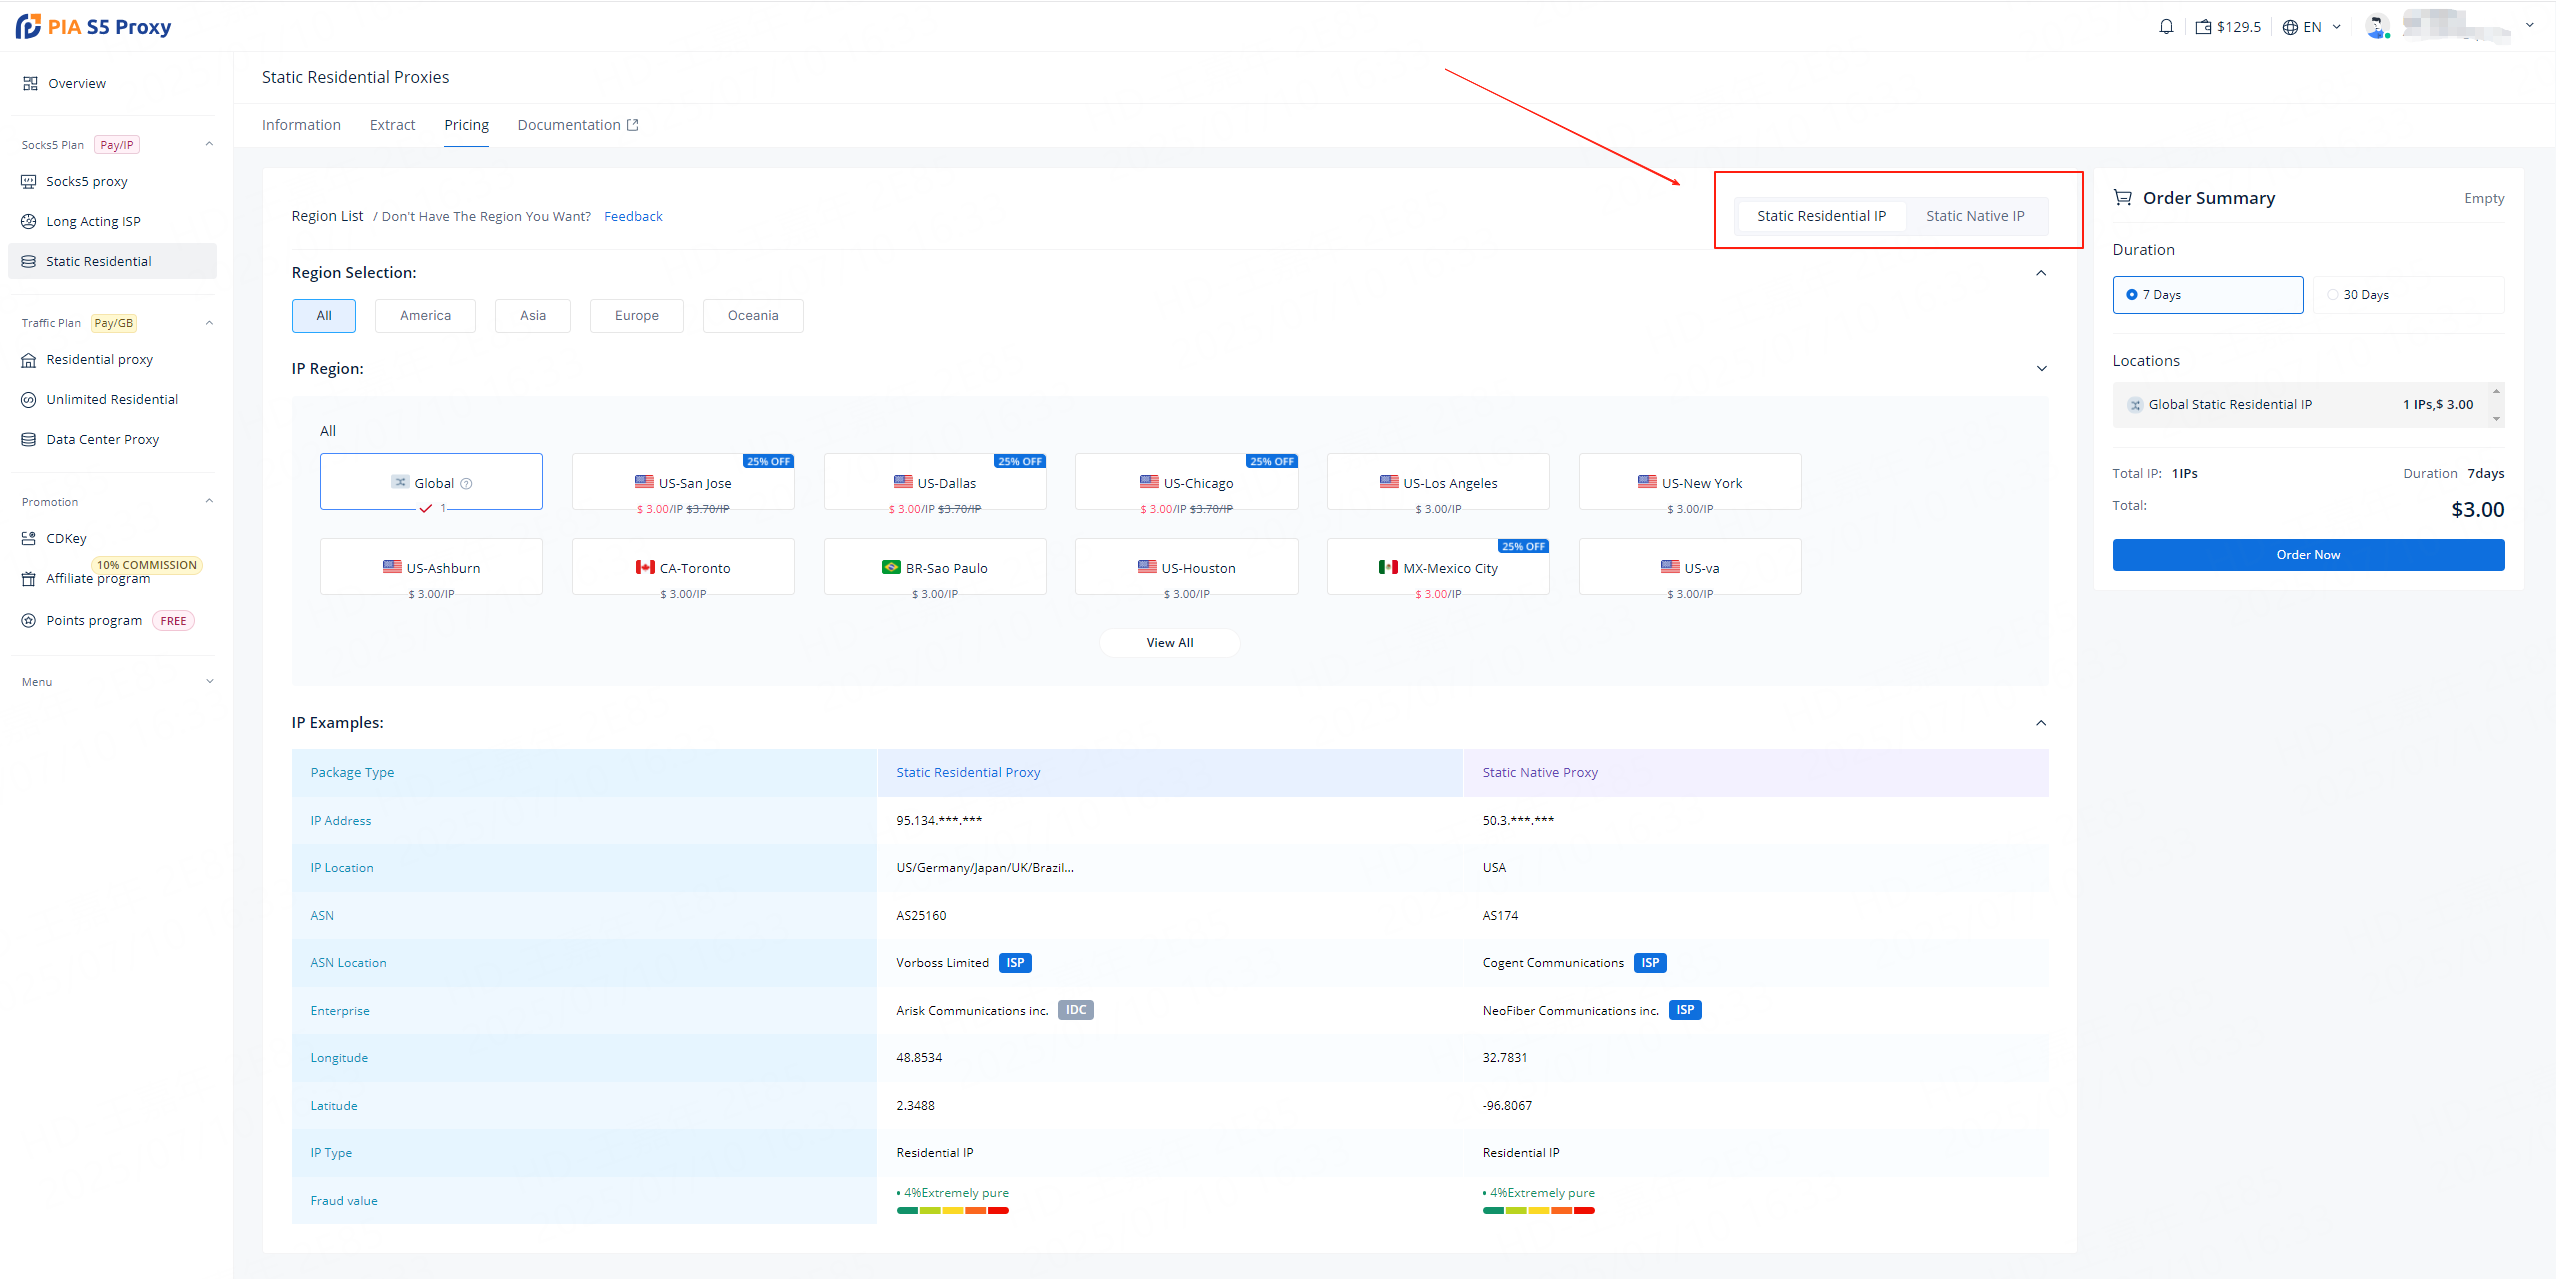This screenshot has width=2556, height=1279.
Task: Open the Residential proxy sidebar item
Action: tap(99, 359)
